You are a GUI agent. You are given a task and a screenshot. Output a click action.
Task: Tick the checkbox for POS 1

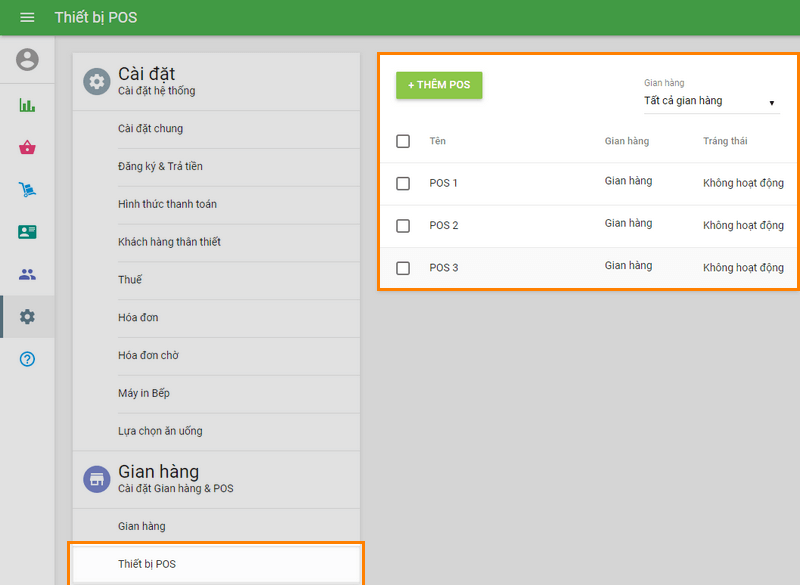[x=403, y=184]
